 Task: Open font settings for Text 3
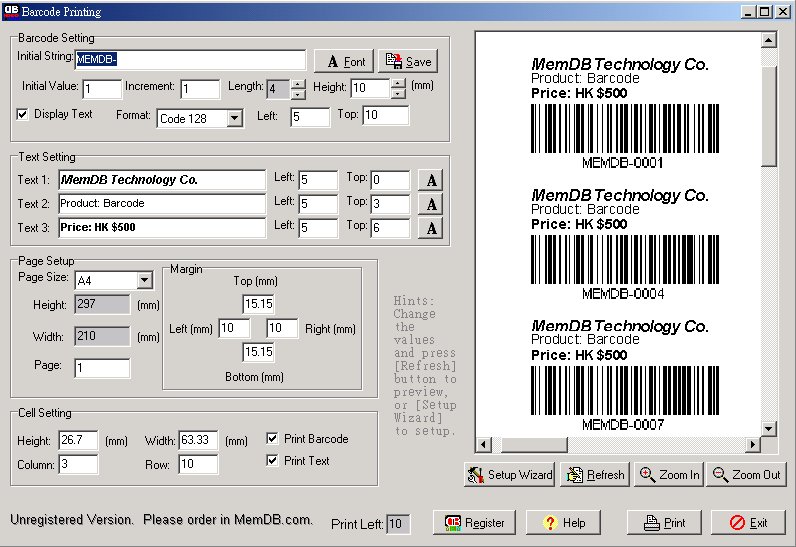[x=430, y=228]
